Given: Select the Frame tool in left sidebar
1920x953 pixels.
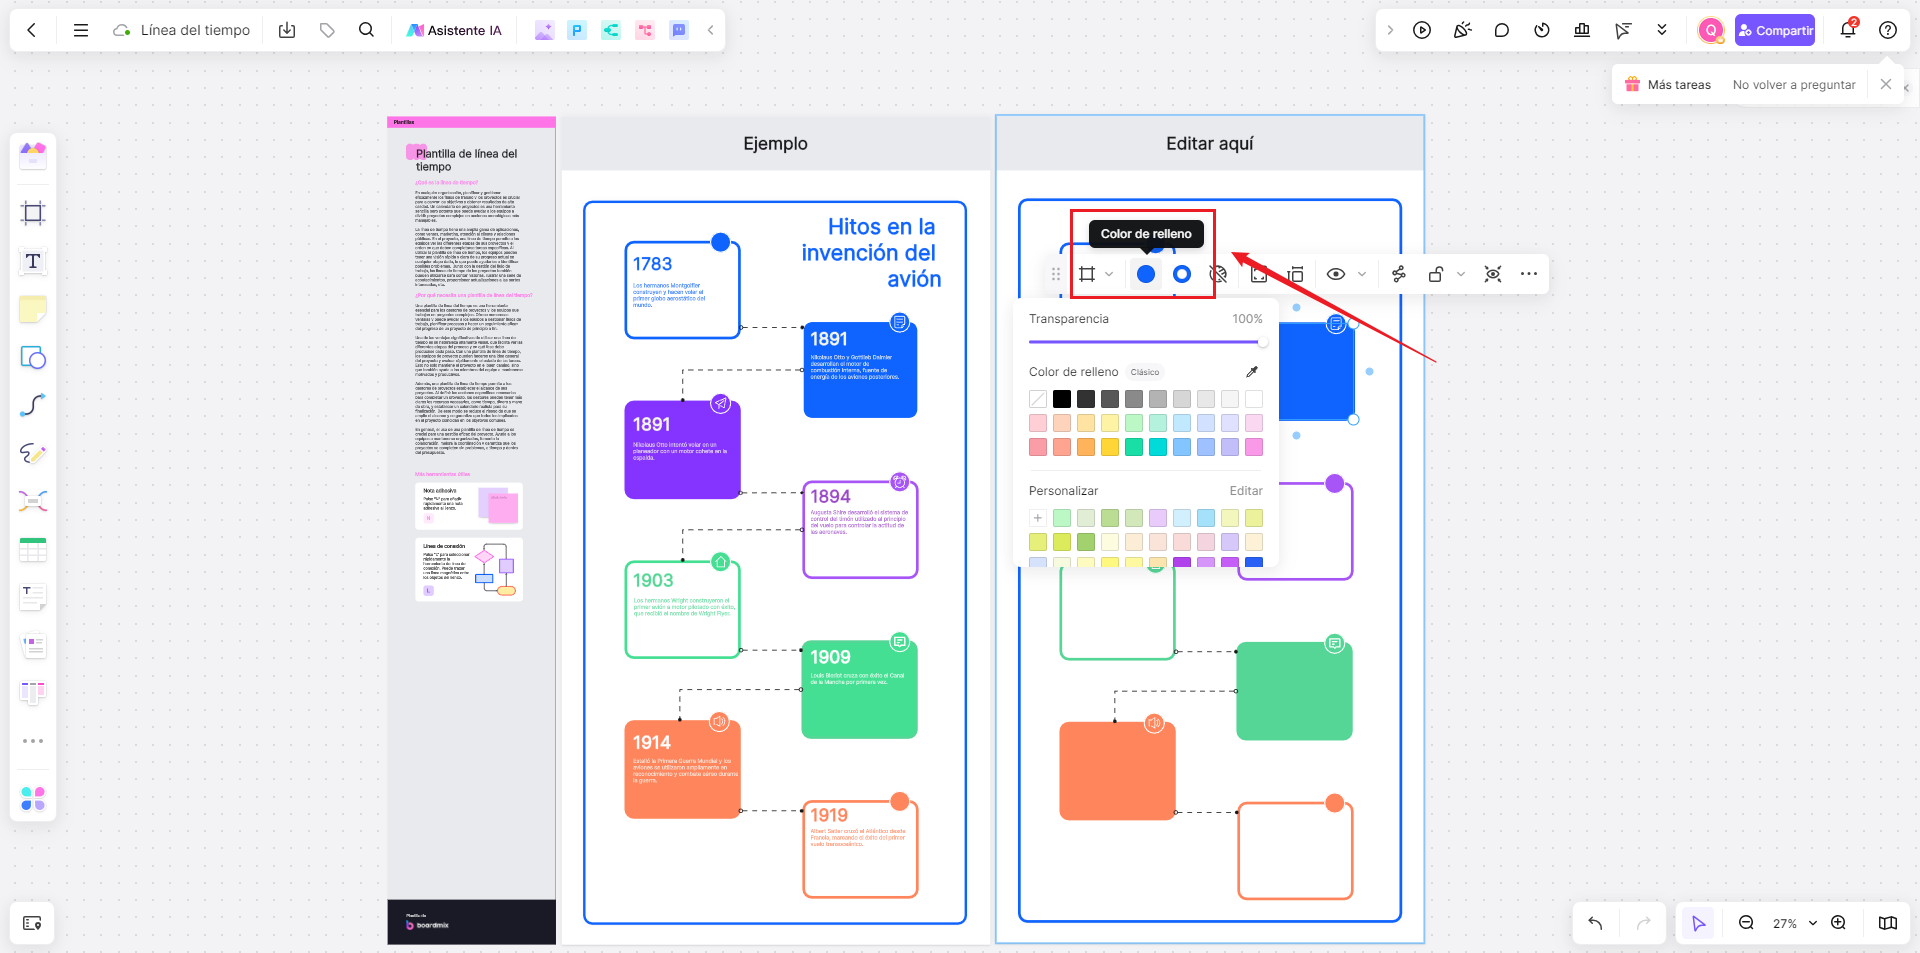Looking at the screenshot, I should pyautogui.click(x=33, y=213).
